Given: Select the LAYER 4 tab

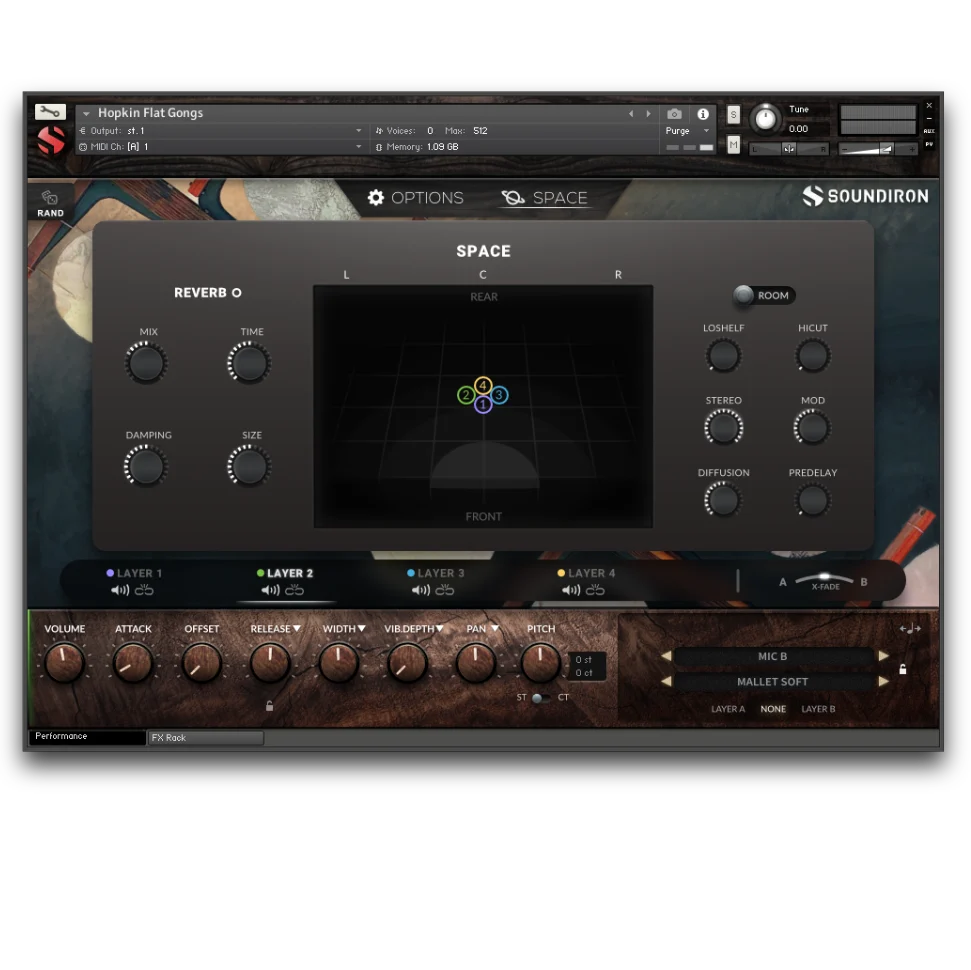Looking at the screenshot, I should click(586, 574).
